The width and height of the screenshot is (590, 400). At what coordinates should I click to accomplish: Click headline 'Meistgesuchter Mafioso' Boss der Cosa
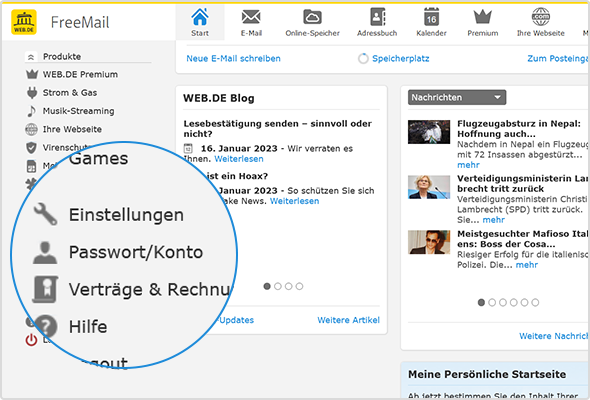click(523, 239)
